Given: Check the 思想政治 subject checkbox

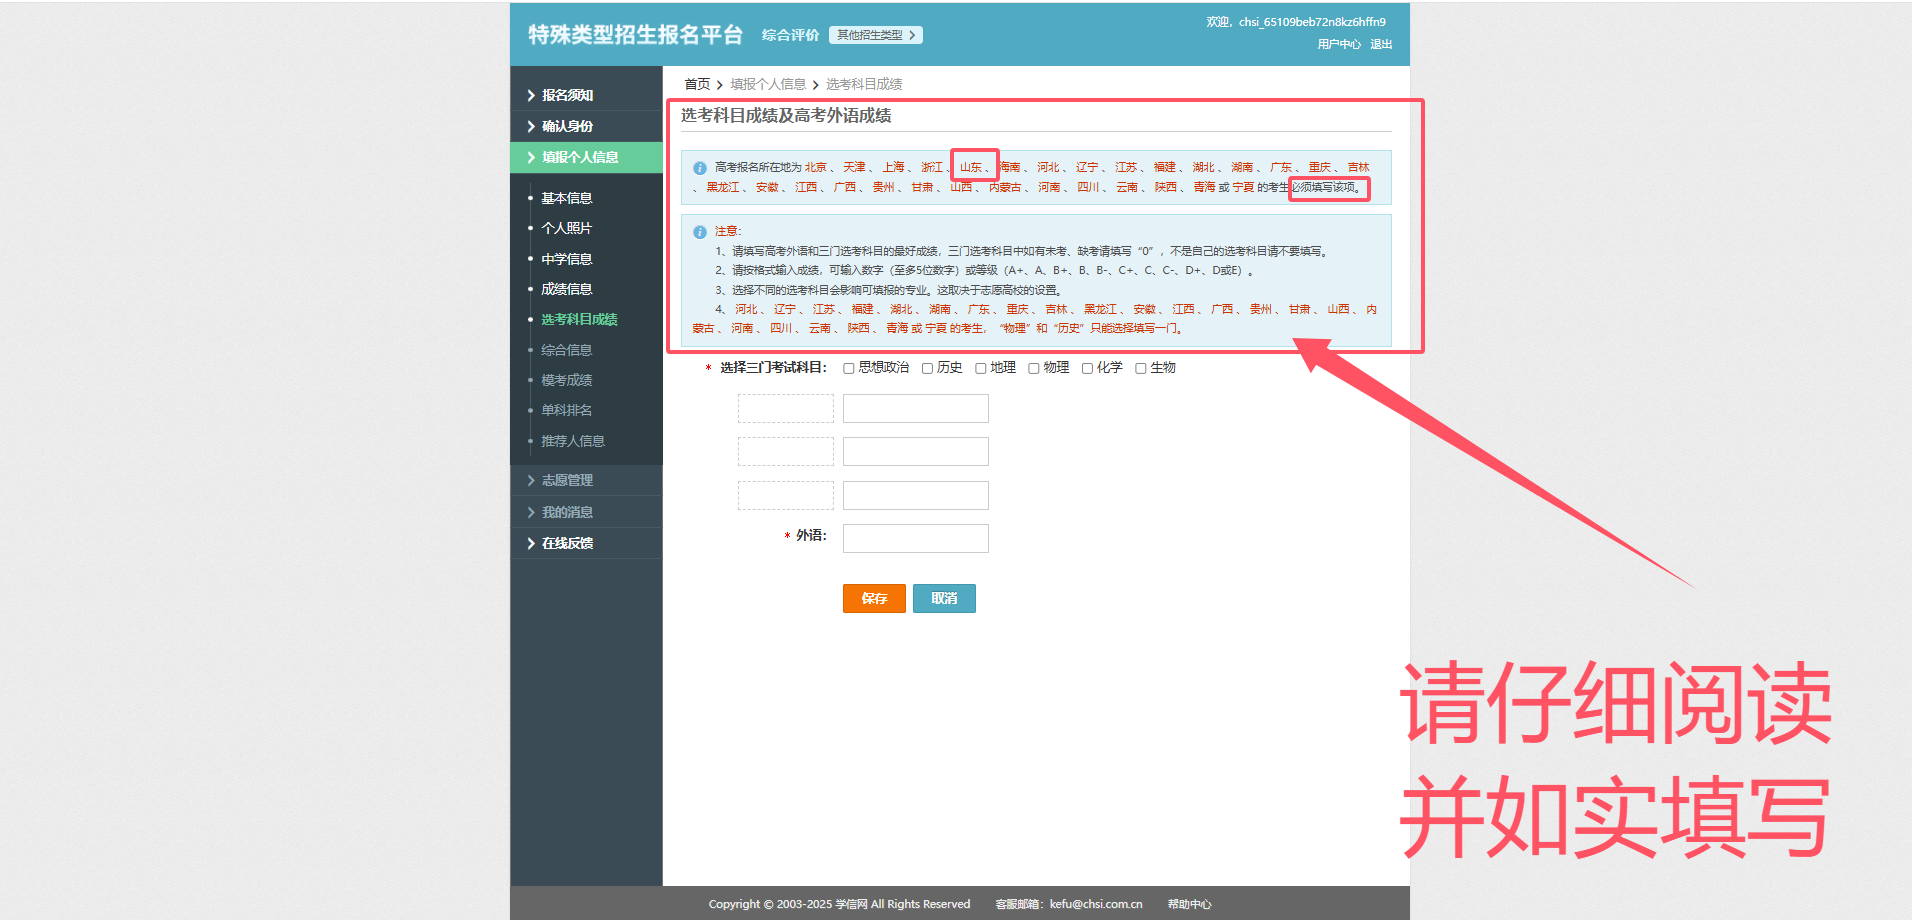Looking at the screenshot, I should pos(849,369).
